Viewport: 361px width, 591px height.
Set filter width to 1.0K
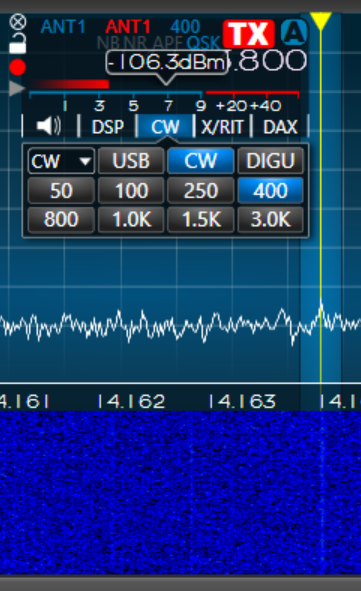(131, 219)
